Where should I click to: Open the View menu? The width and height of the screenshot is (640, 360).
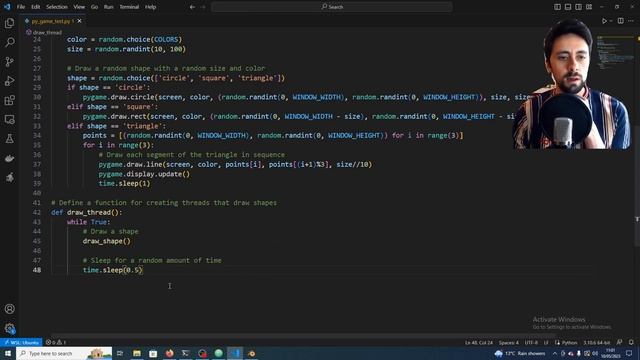point(79,7)
